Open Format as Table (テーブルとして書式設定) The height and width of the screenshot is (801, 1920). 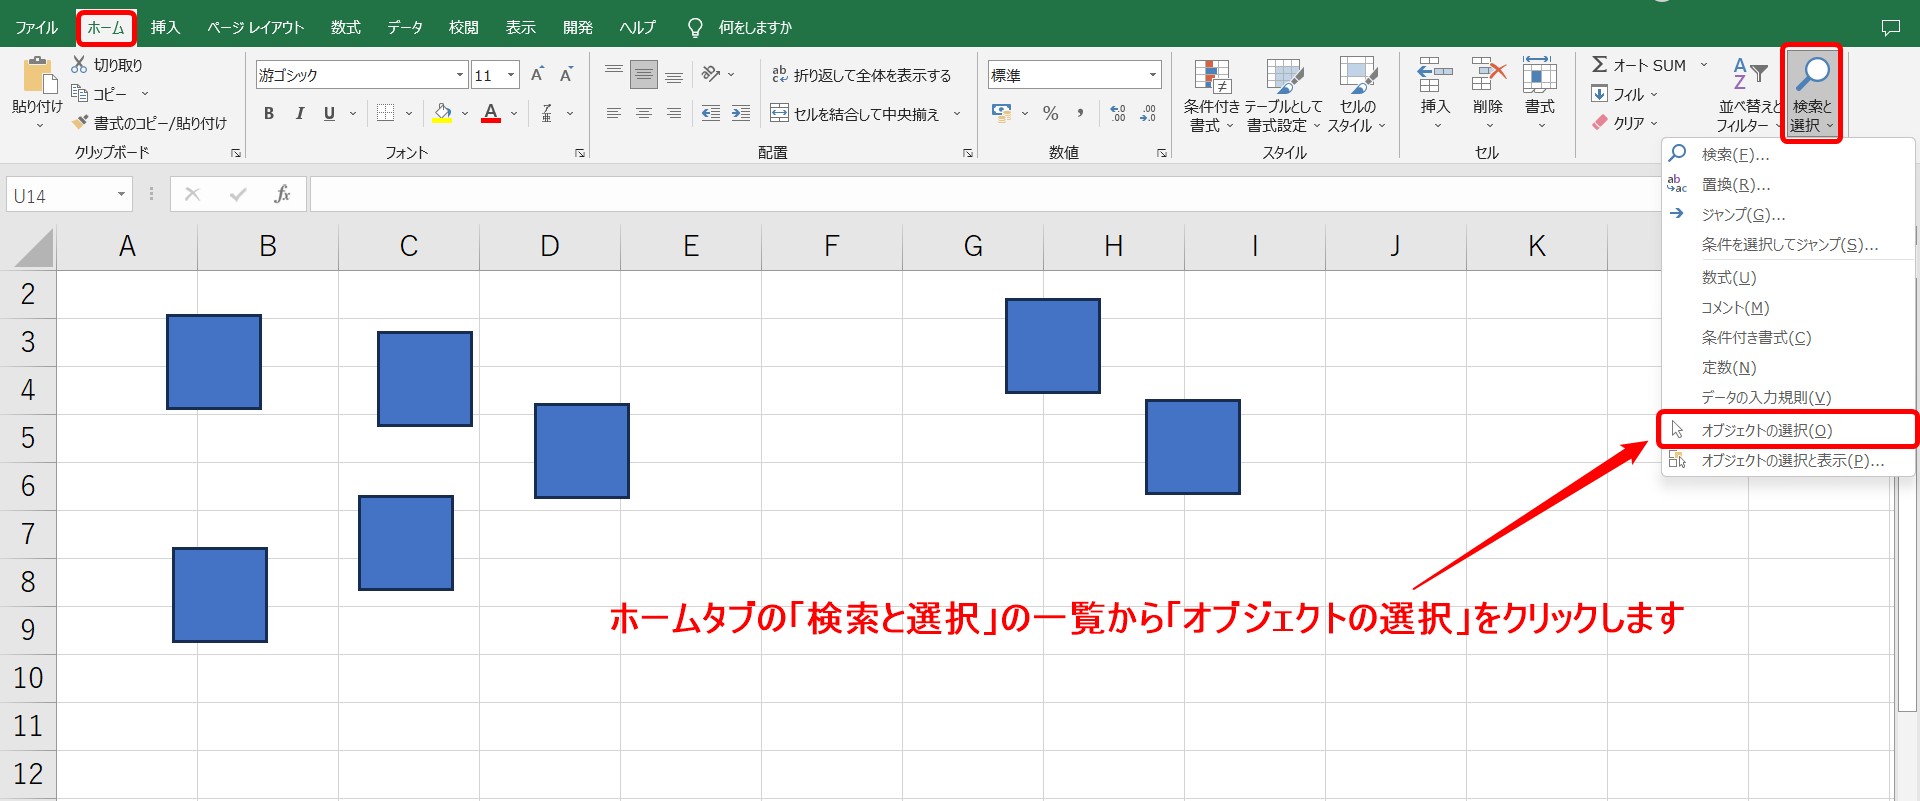coord(1284,95)
